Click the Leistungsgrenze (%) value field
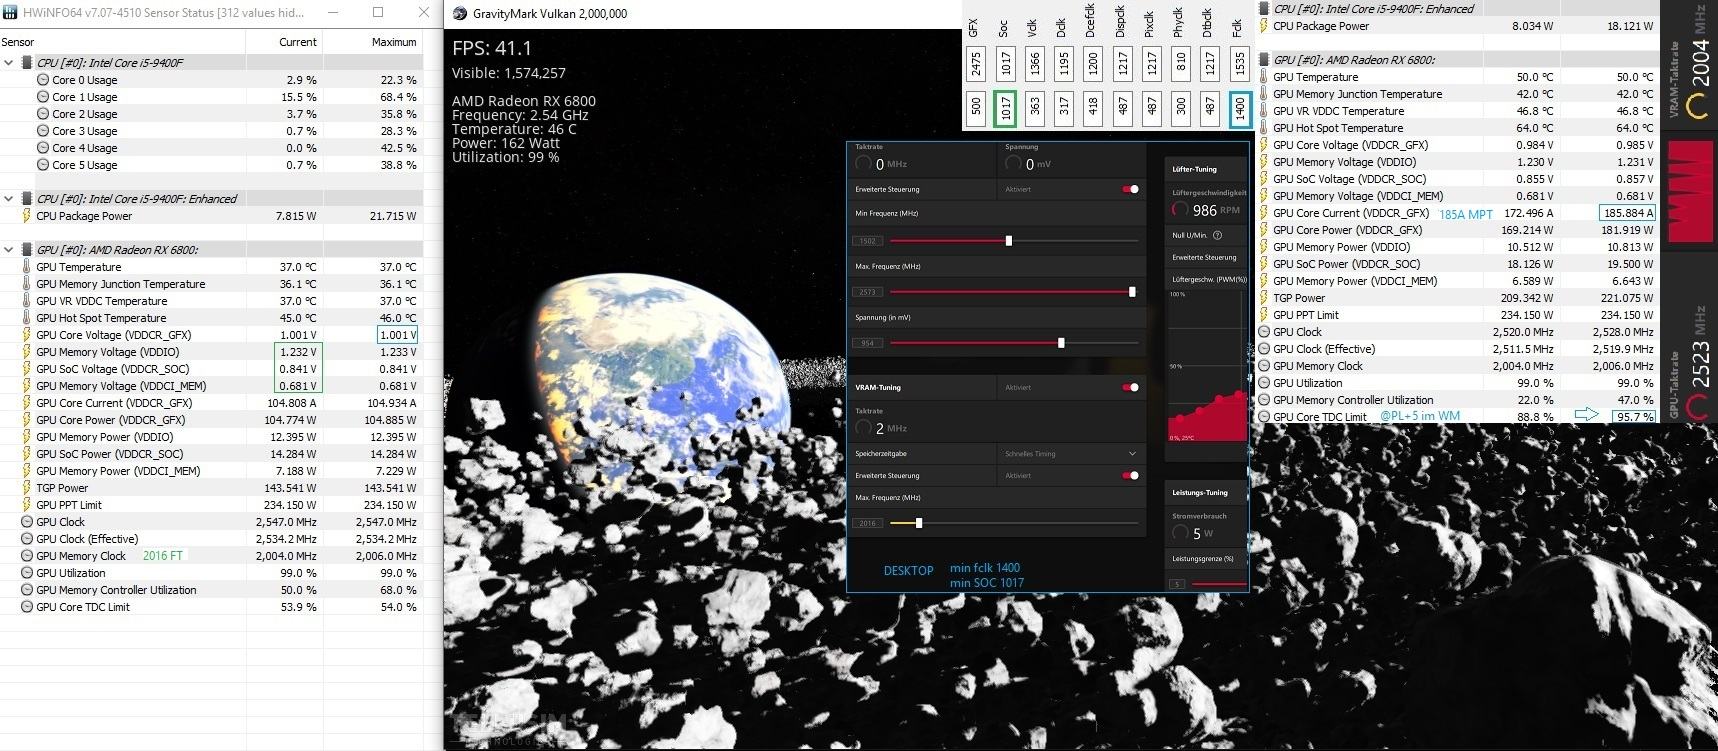The image size is (1718, 751). pyautogui.click(x=1177, y=583)
